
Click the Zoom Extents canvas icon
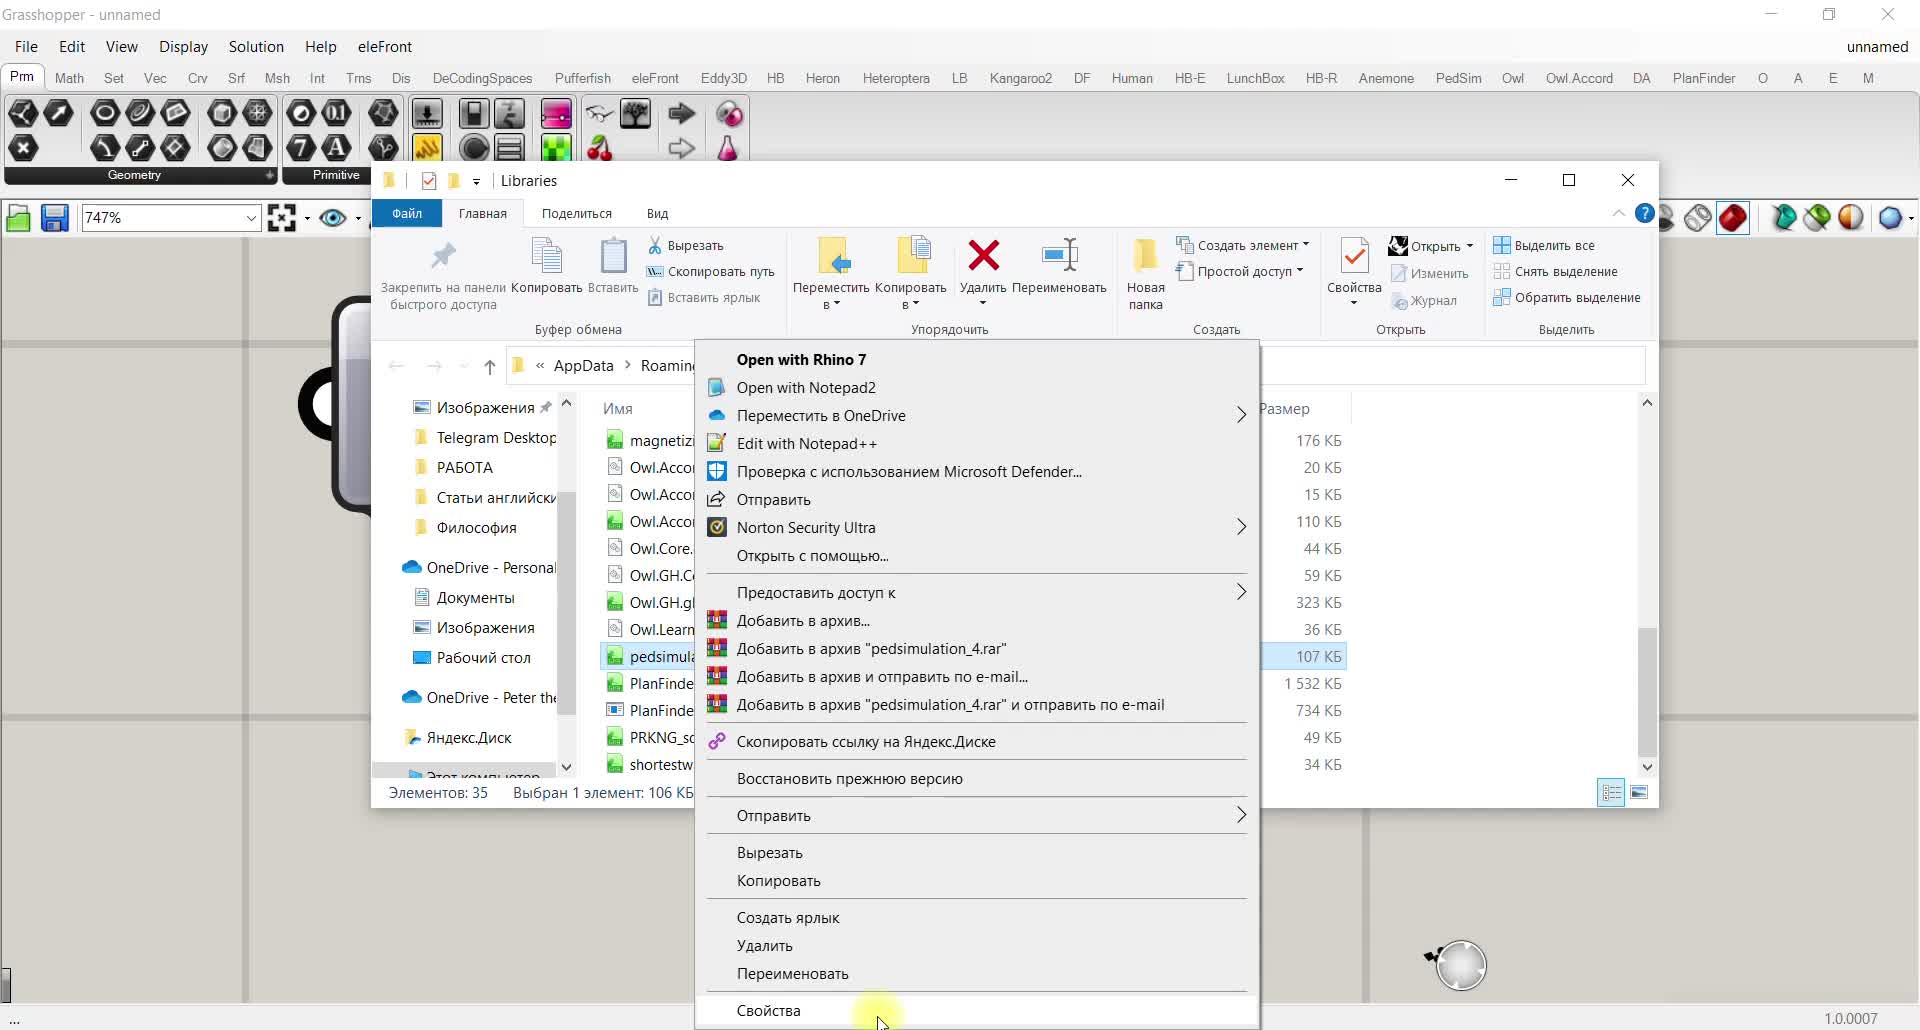click(282, 217)
